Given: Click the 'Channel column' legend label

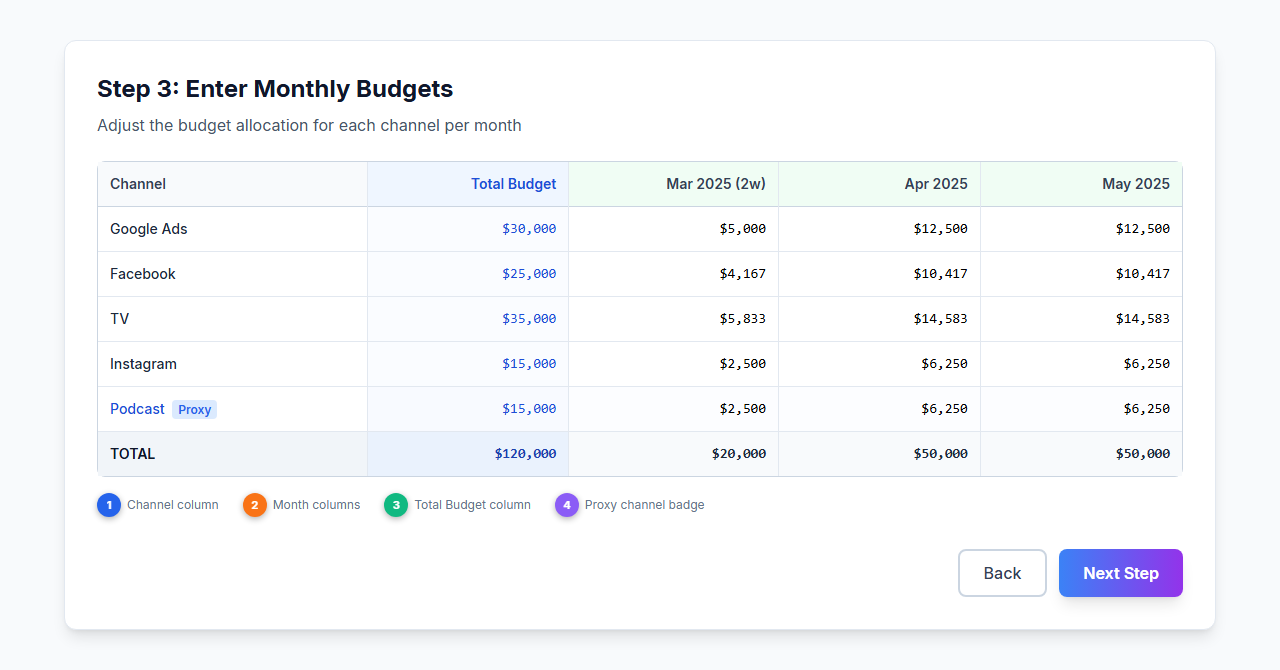Looking at the screenshot, I should pyautogui.click(x=172, y=505).
